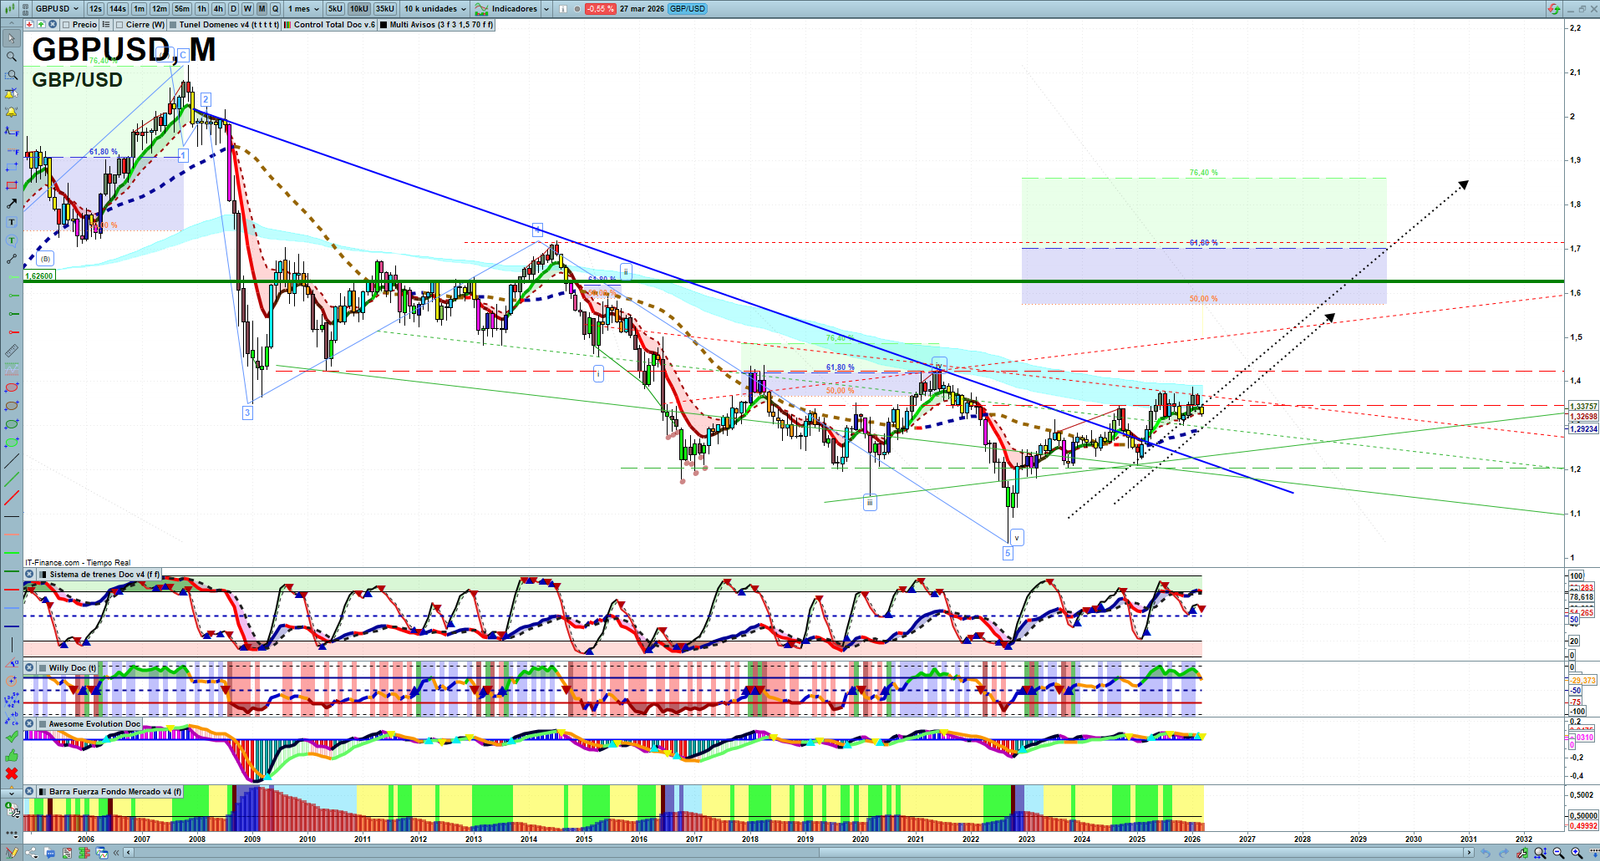Toggle the Precio checkbox
The height and width of the screenshot is (861, 1600).
coord(67,25)
